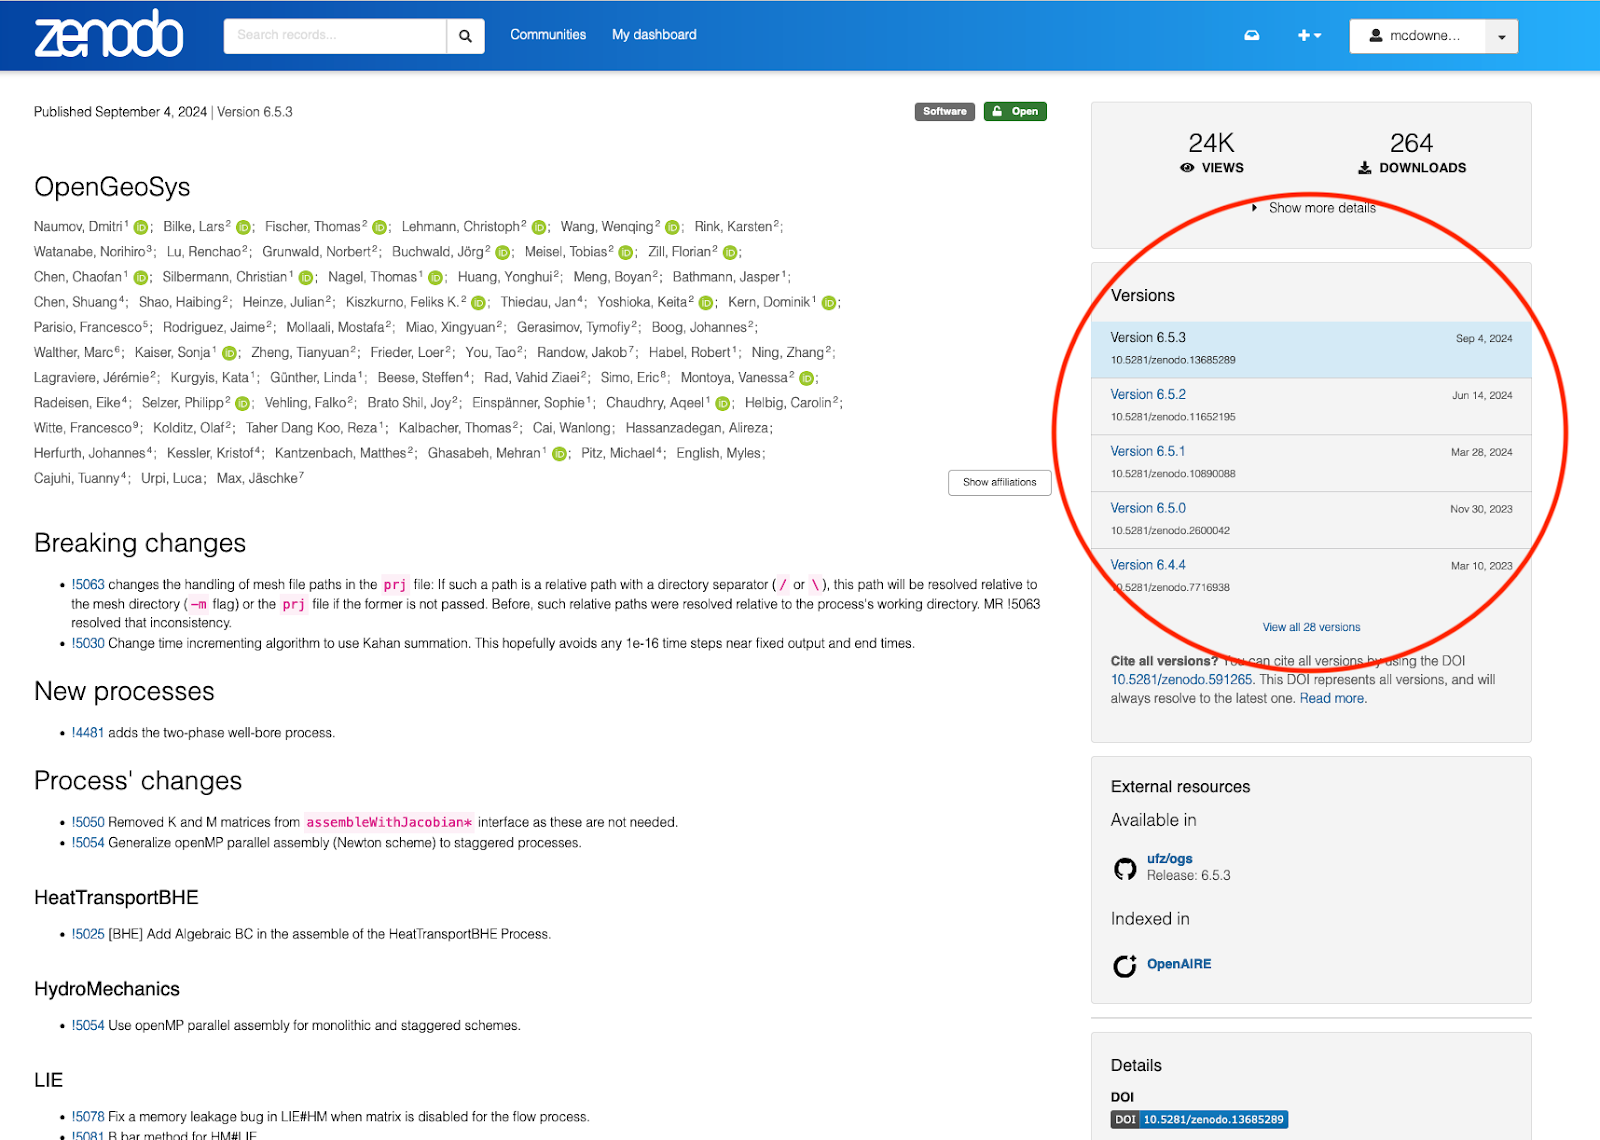Open ORCID icon next to Kern, Dominik
The width and height of the screenshot is (1600, 1140).
[x=829, y=303]
